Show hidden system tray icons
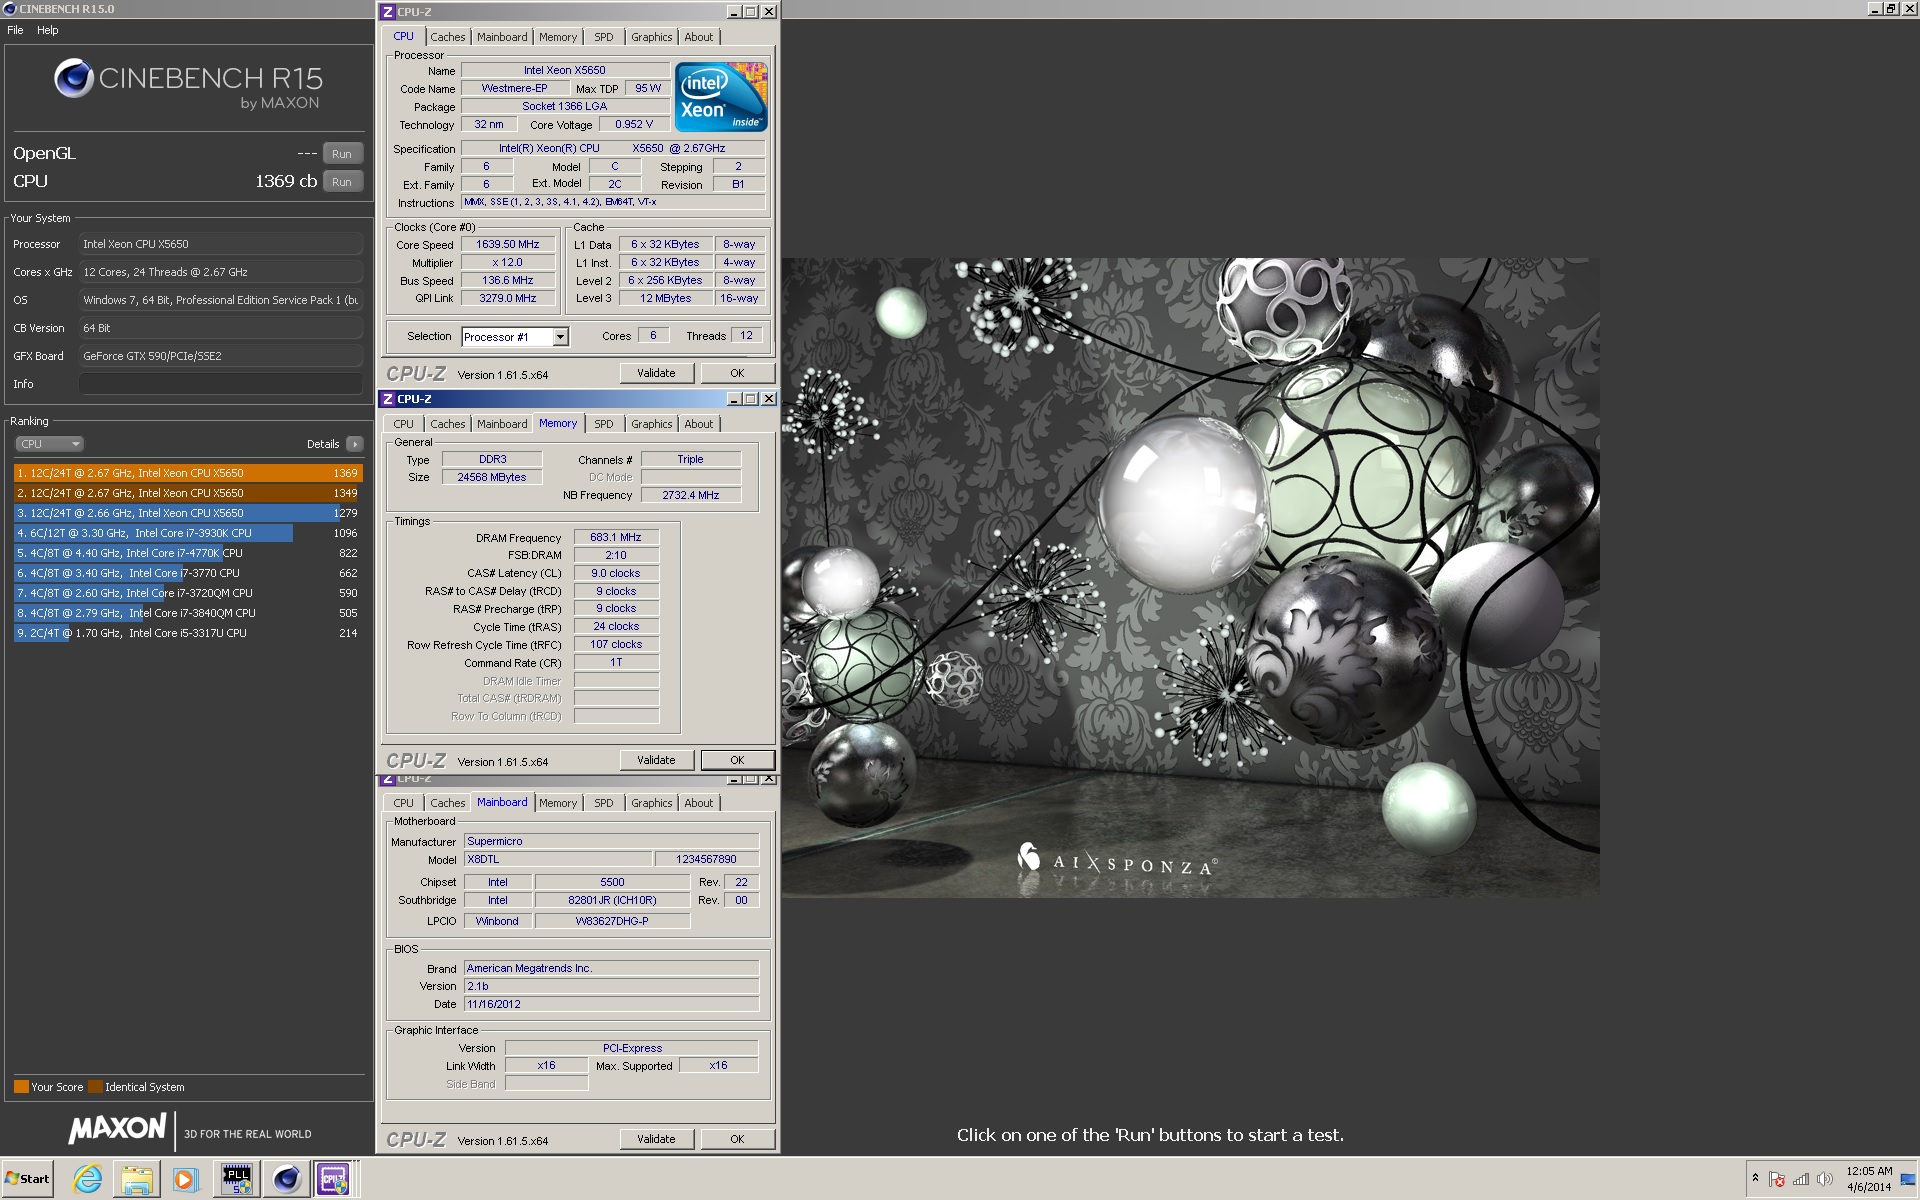This screenshot has height=1200, width=1920. [1755, 1179]
